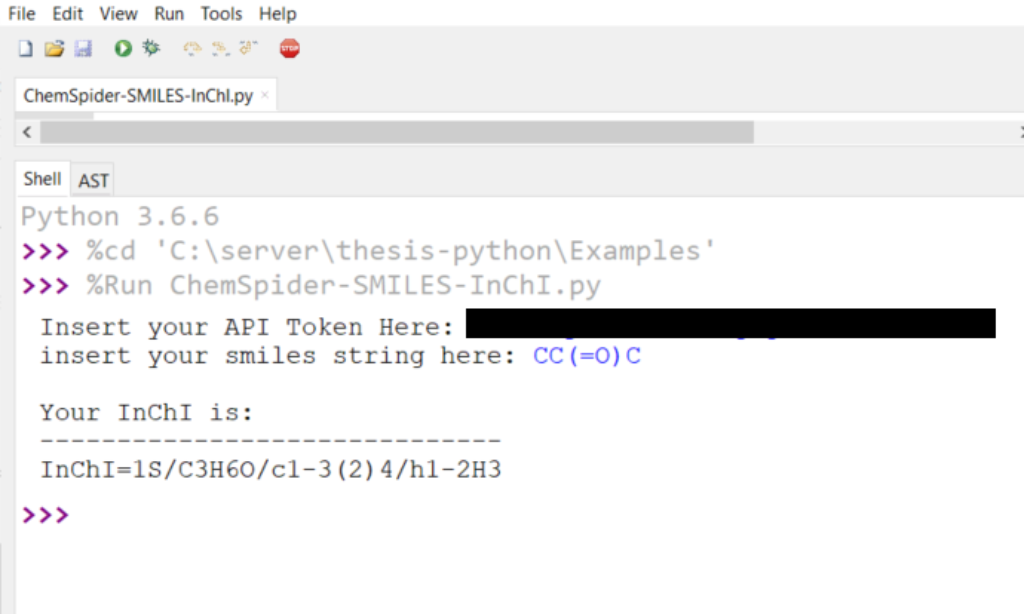Click the Step over icon

click(192, 48)
